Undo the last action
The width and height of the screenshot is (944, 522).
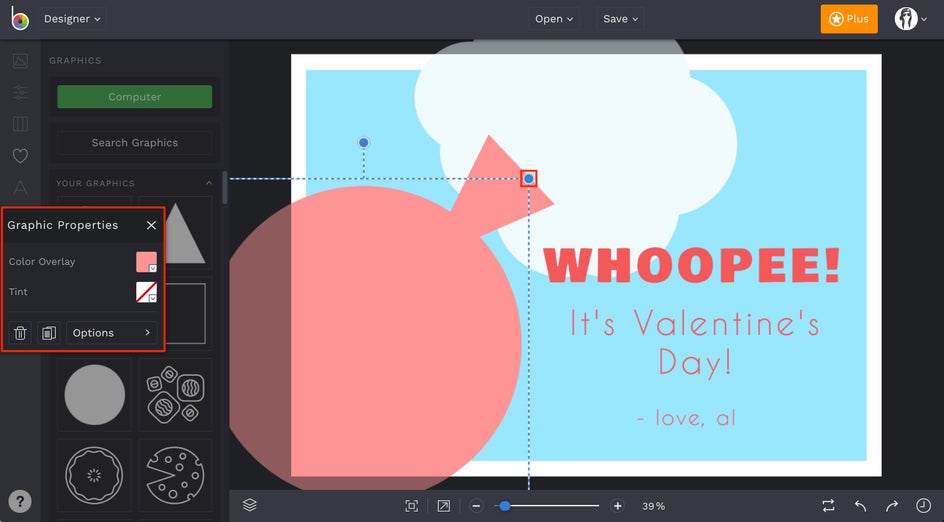tap(860, 506)
